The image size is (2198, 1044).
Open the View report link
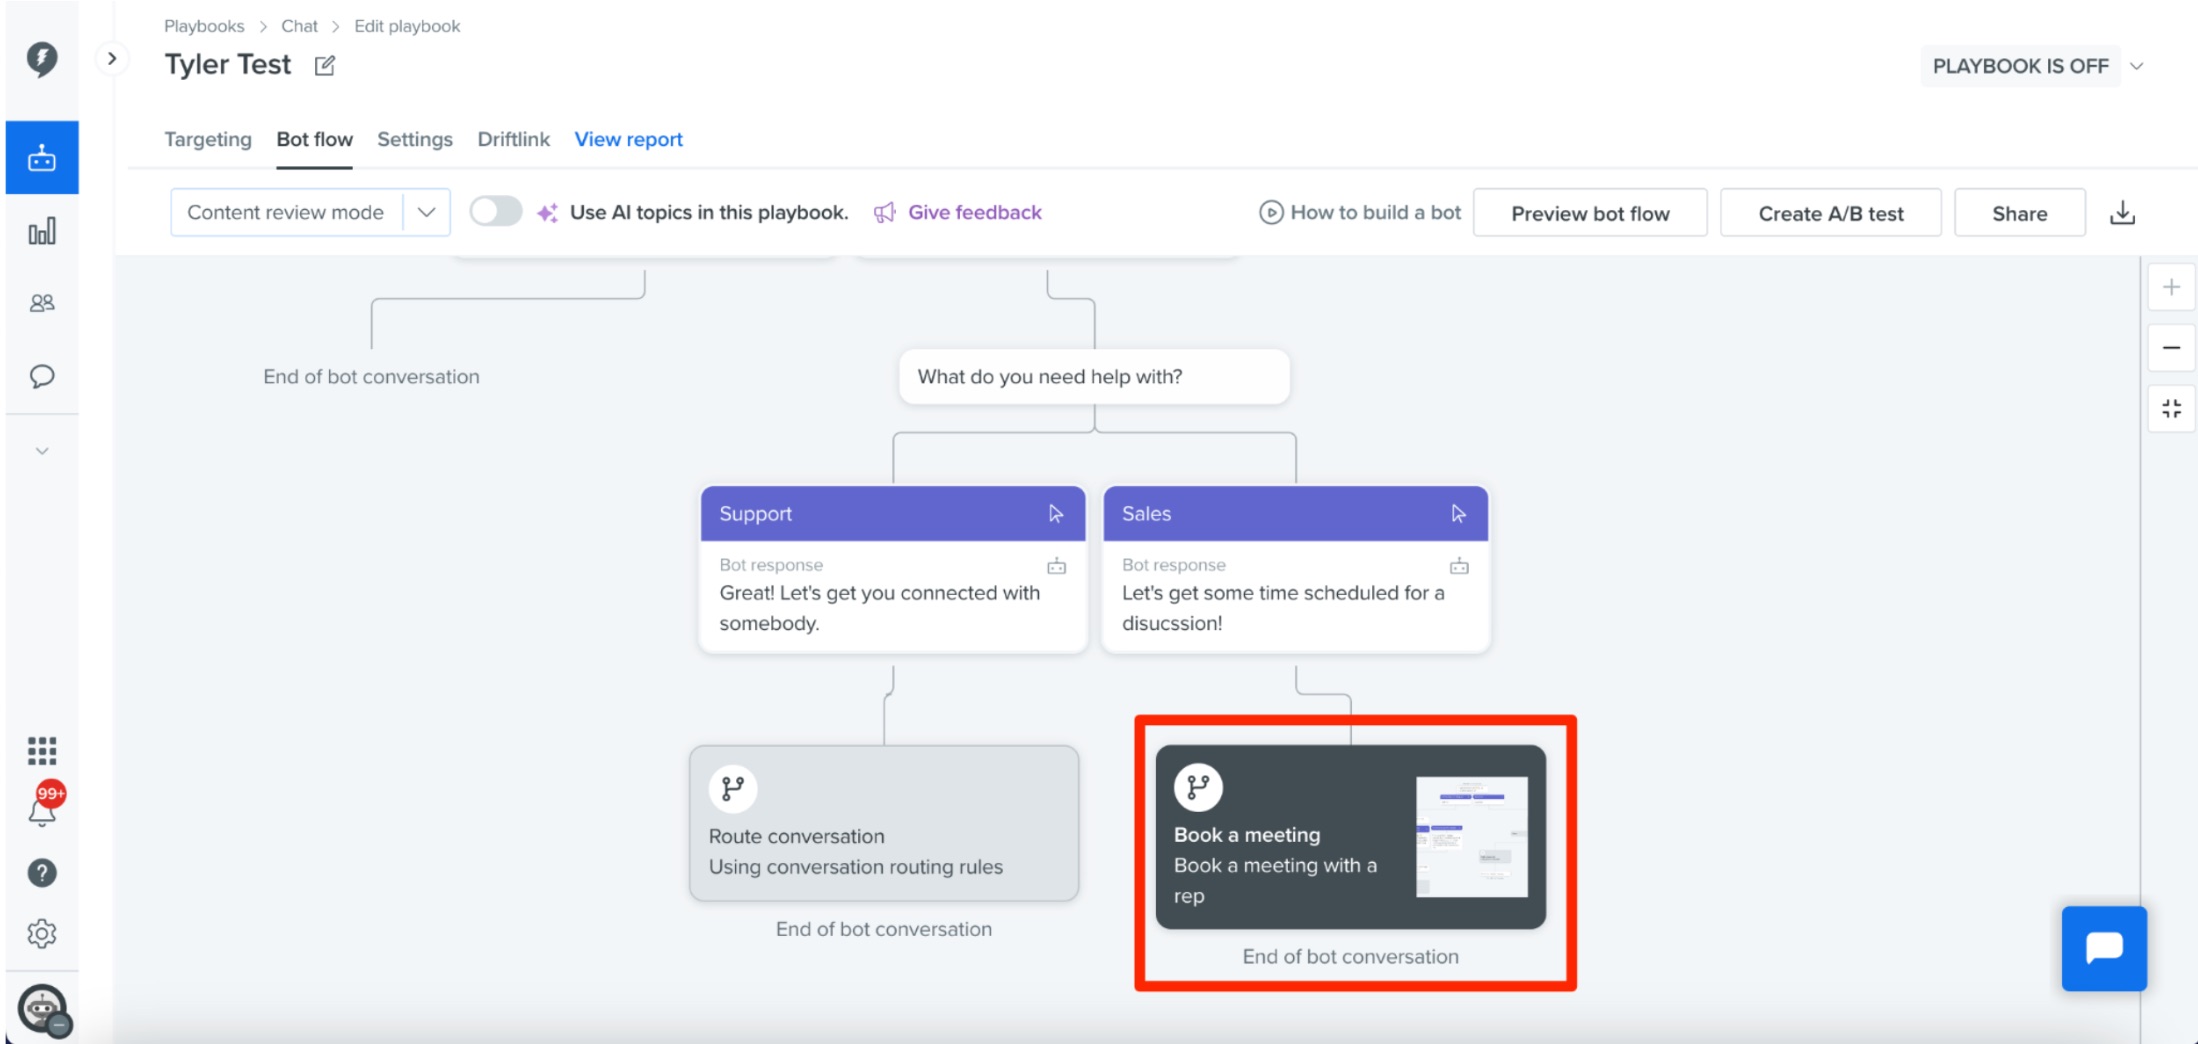(x=628, y=140)
